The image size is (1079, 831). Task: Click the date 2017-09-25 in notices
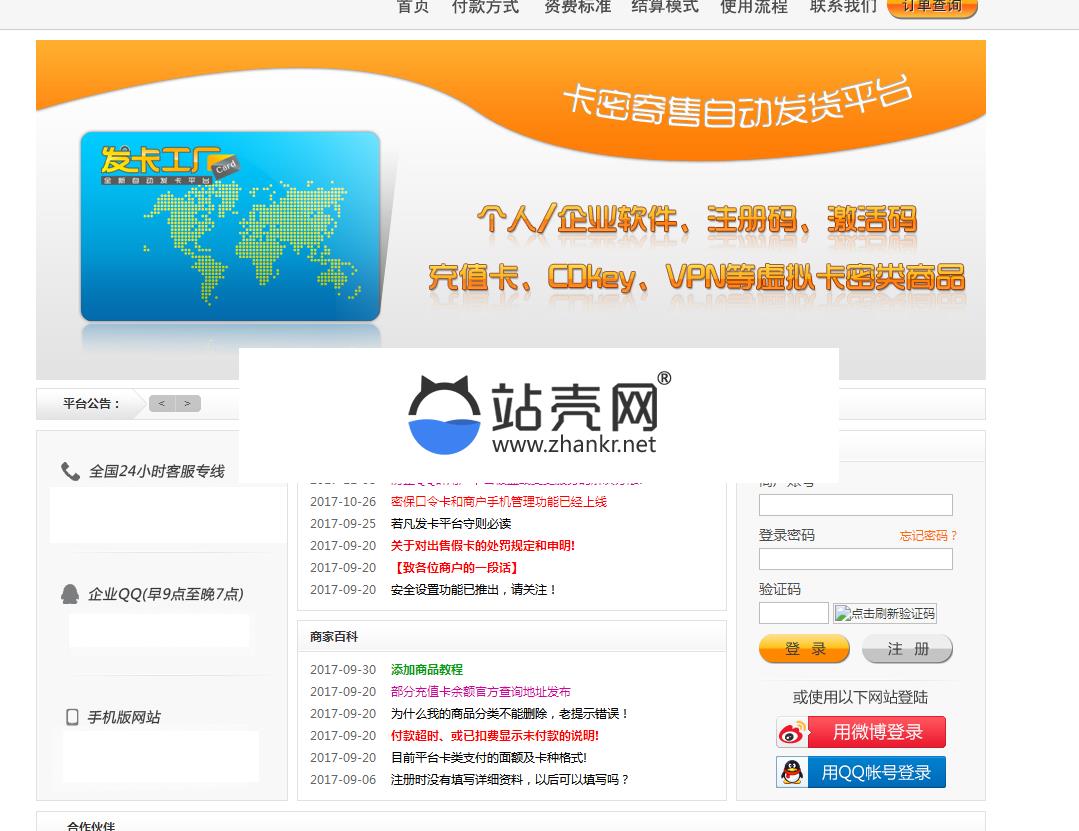tap(343, 524)
